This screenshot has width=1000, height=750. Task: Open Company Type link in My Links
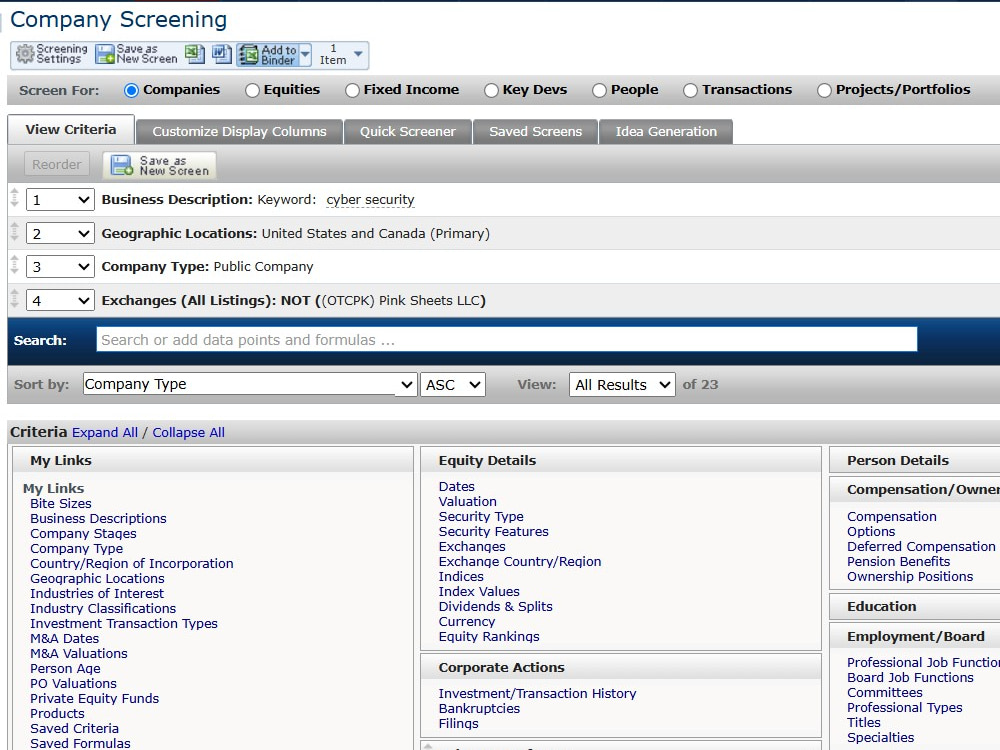pos(77,548)
